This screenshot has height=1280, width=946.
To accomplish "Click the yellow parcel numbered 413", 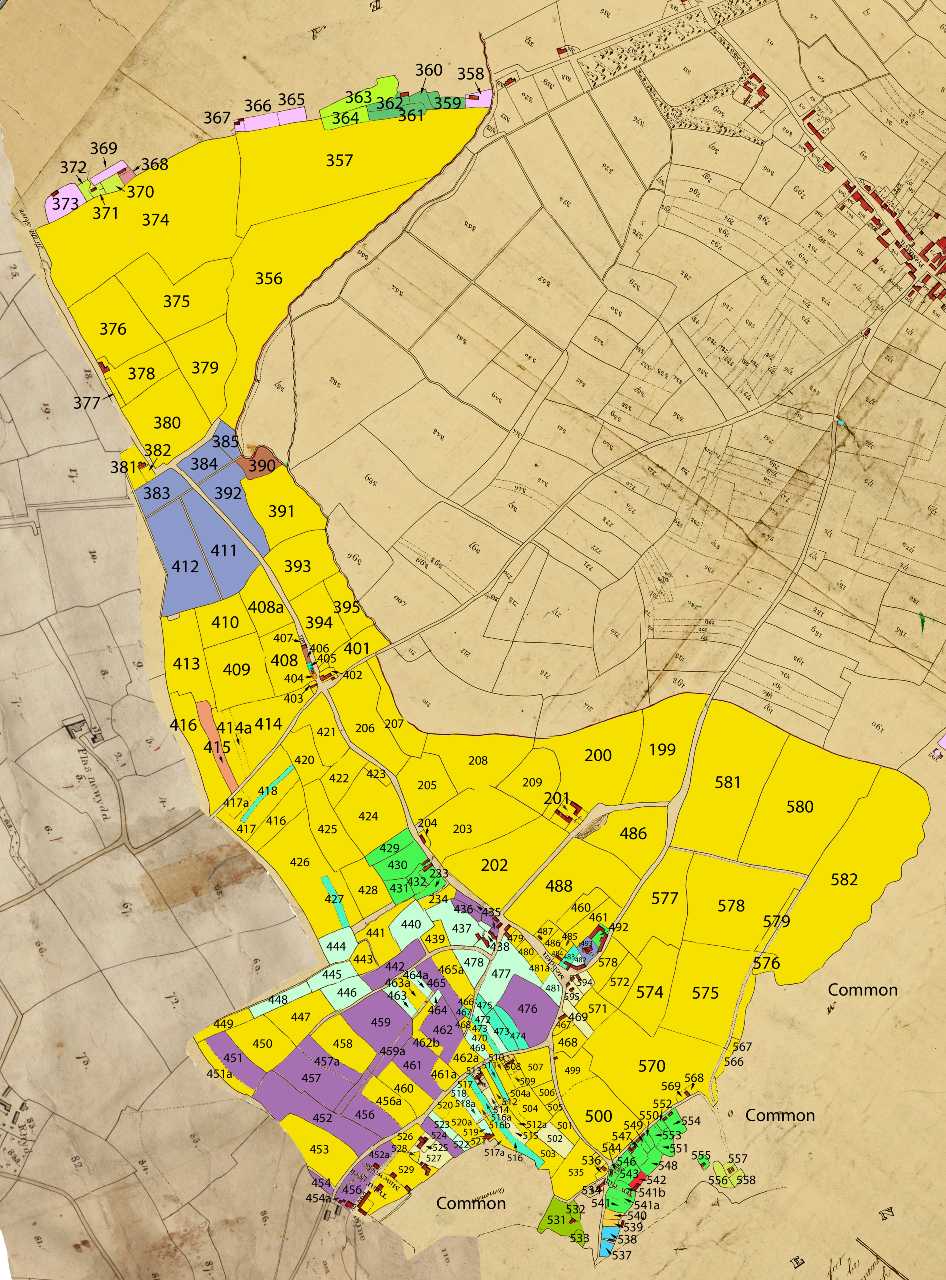I will tap(185, 663).
